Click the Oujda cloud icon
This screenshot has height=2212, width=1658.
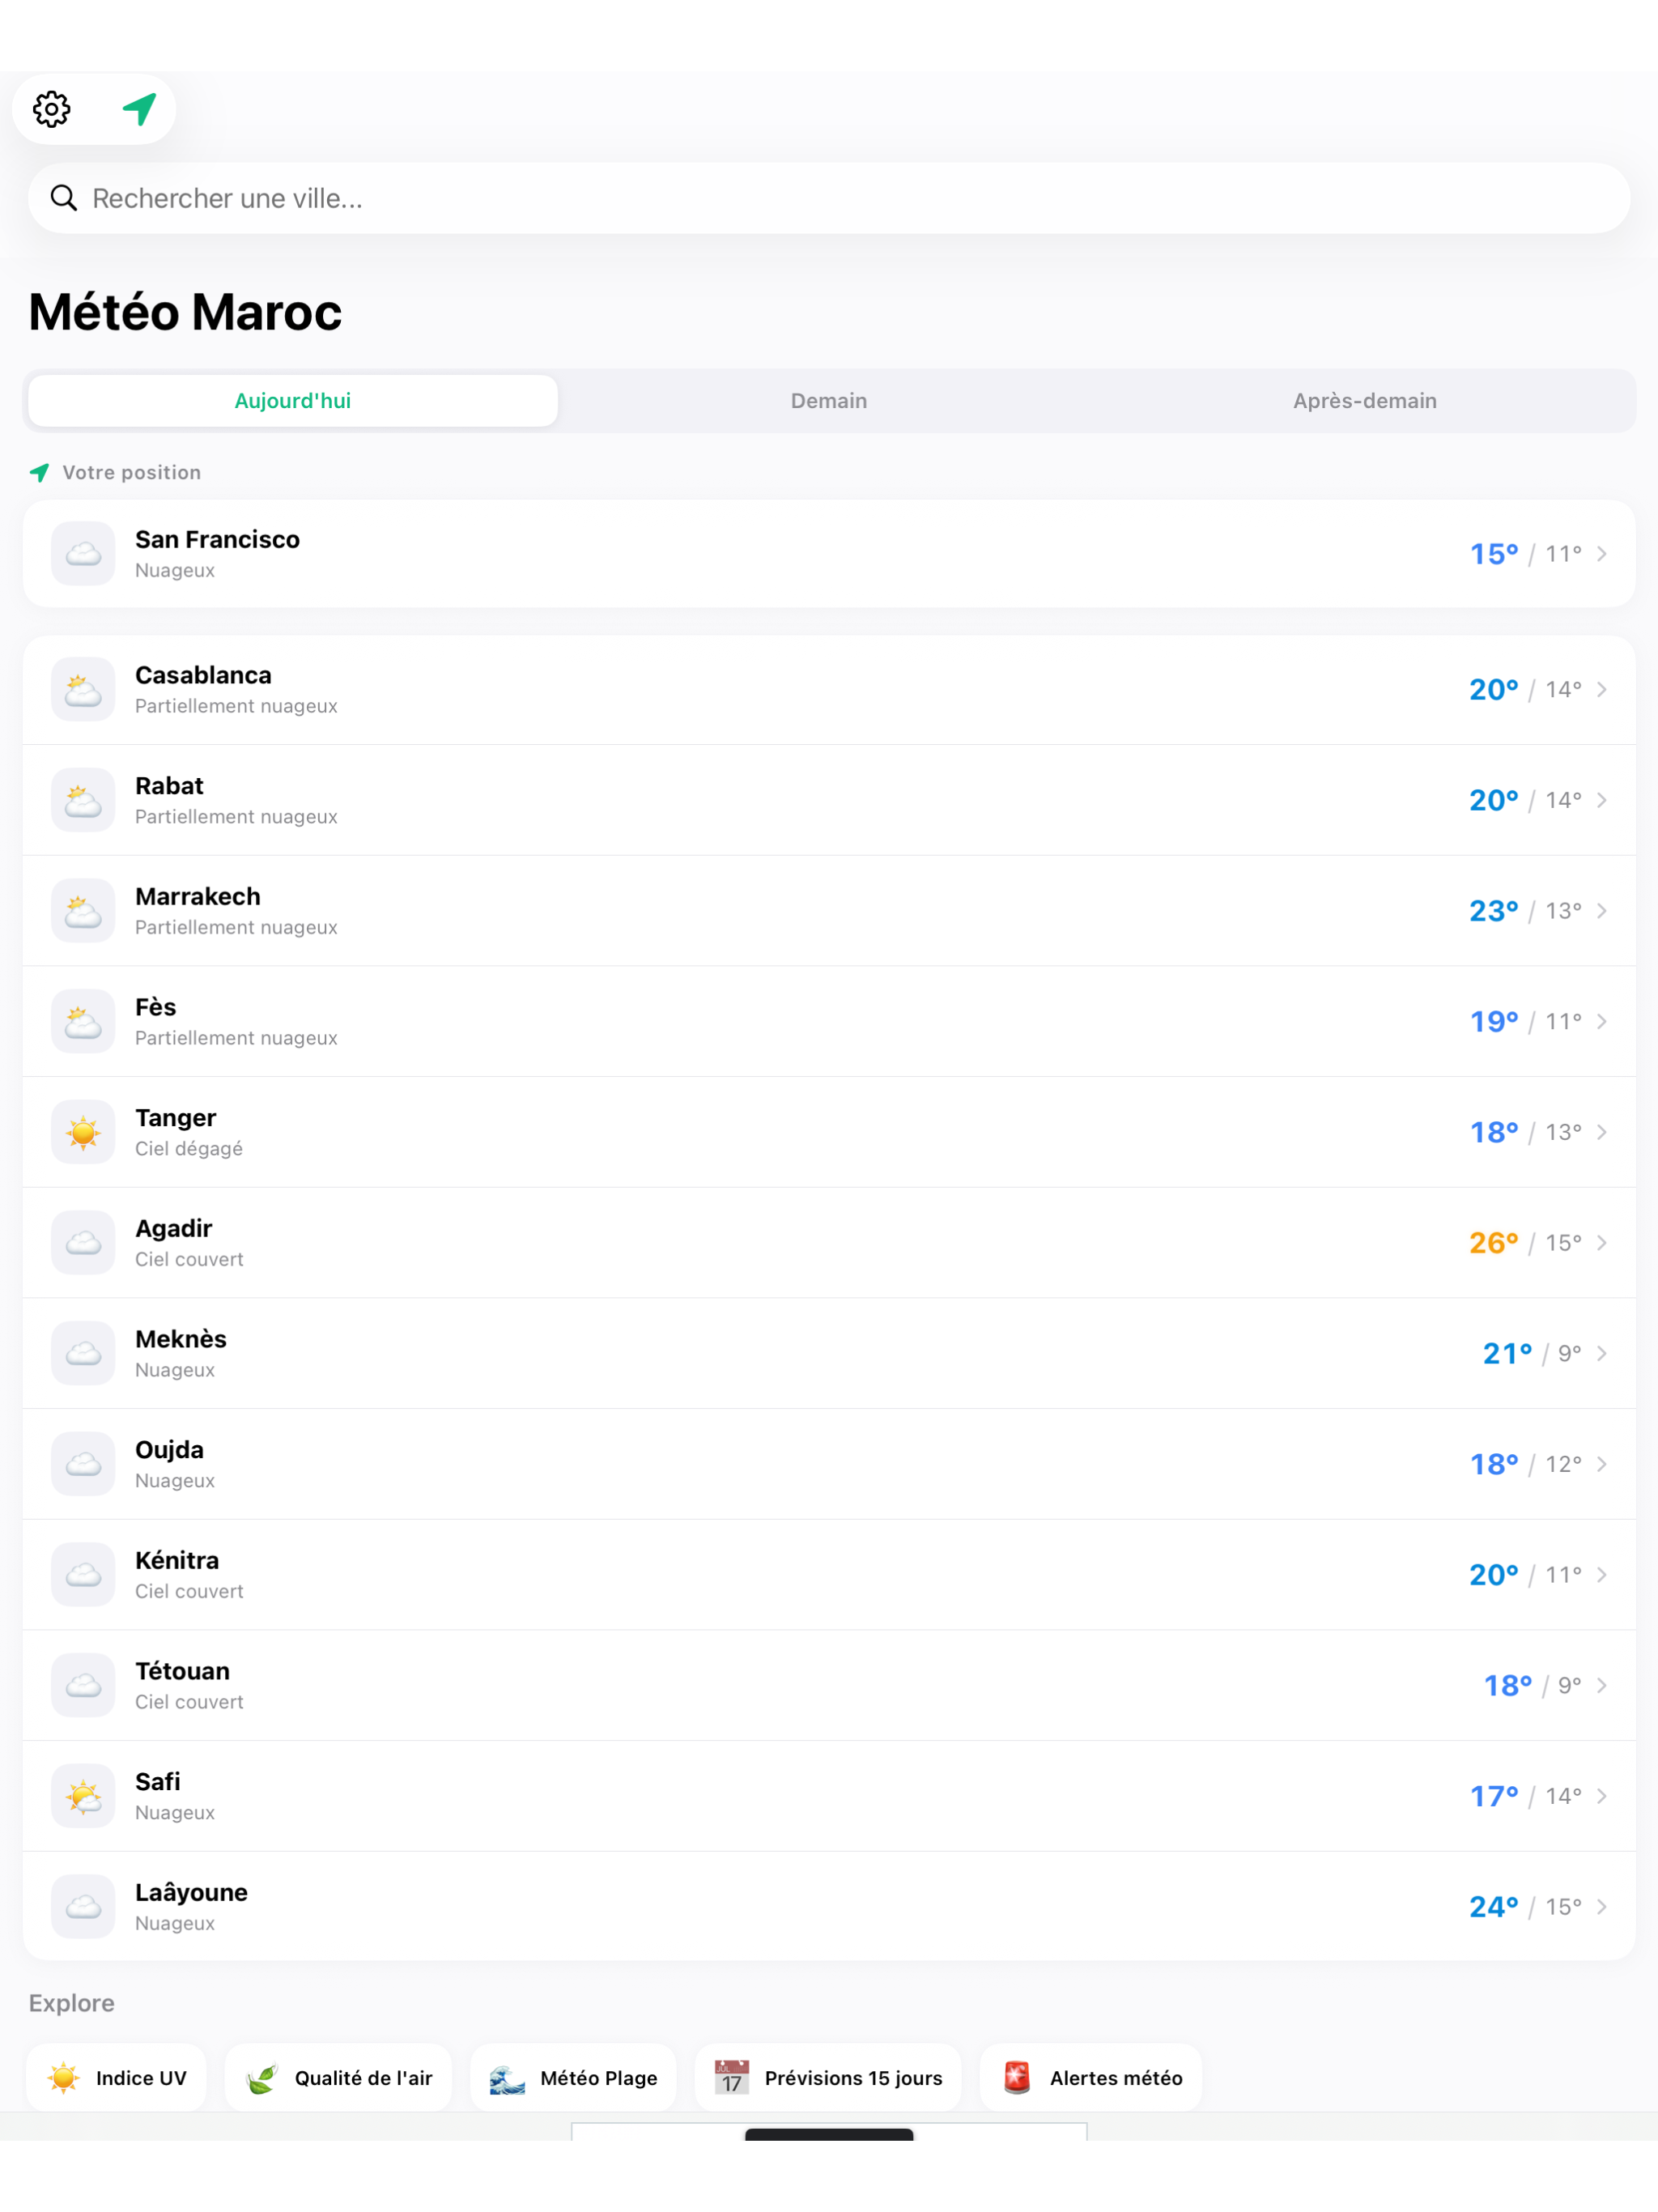(83, 1464)
